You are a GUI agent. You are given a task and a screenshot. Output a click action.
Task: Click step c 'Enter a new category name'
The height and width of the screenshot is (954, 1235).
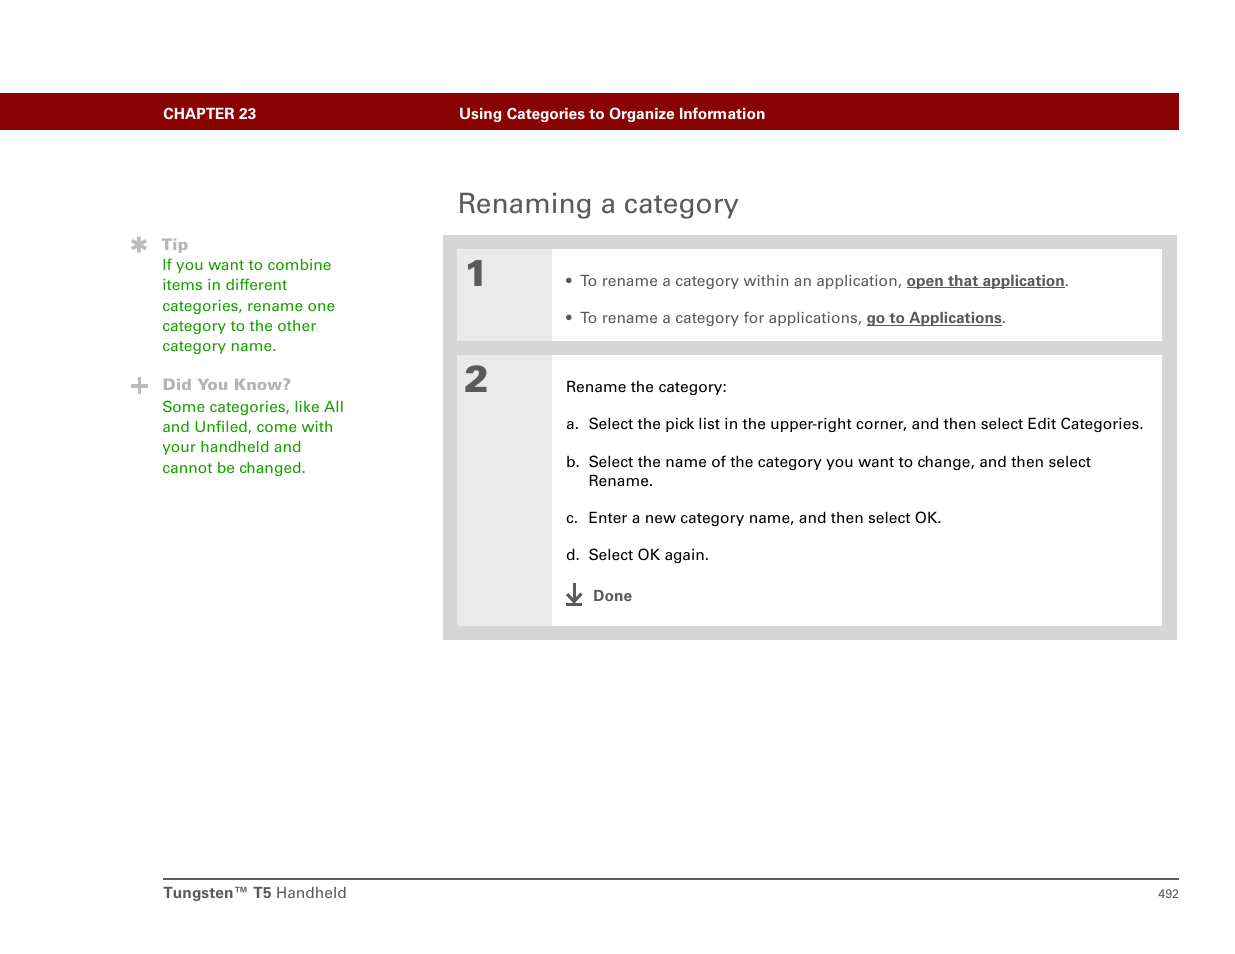753,518
